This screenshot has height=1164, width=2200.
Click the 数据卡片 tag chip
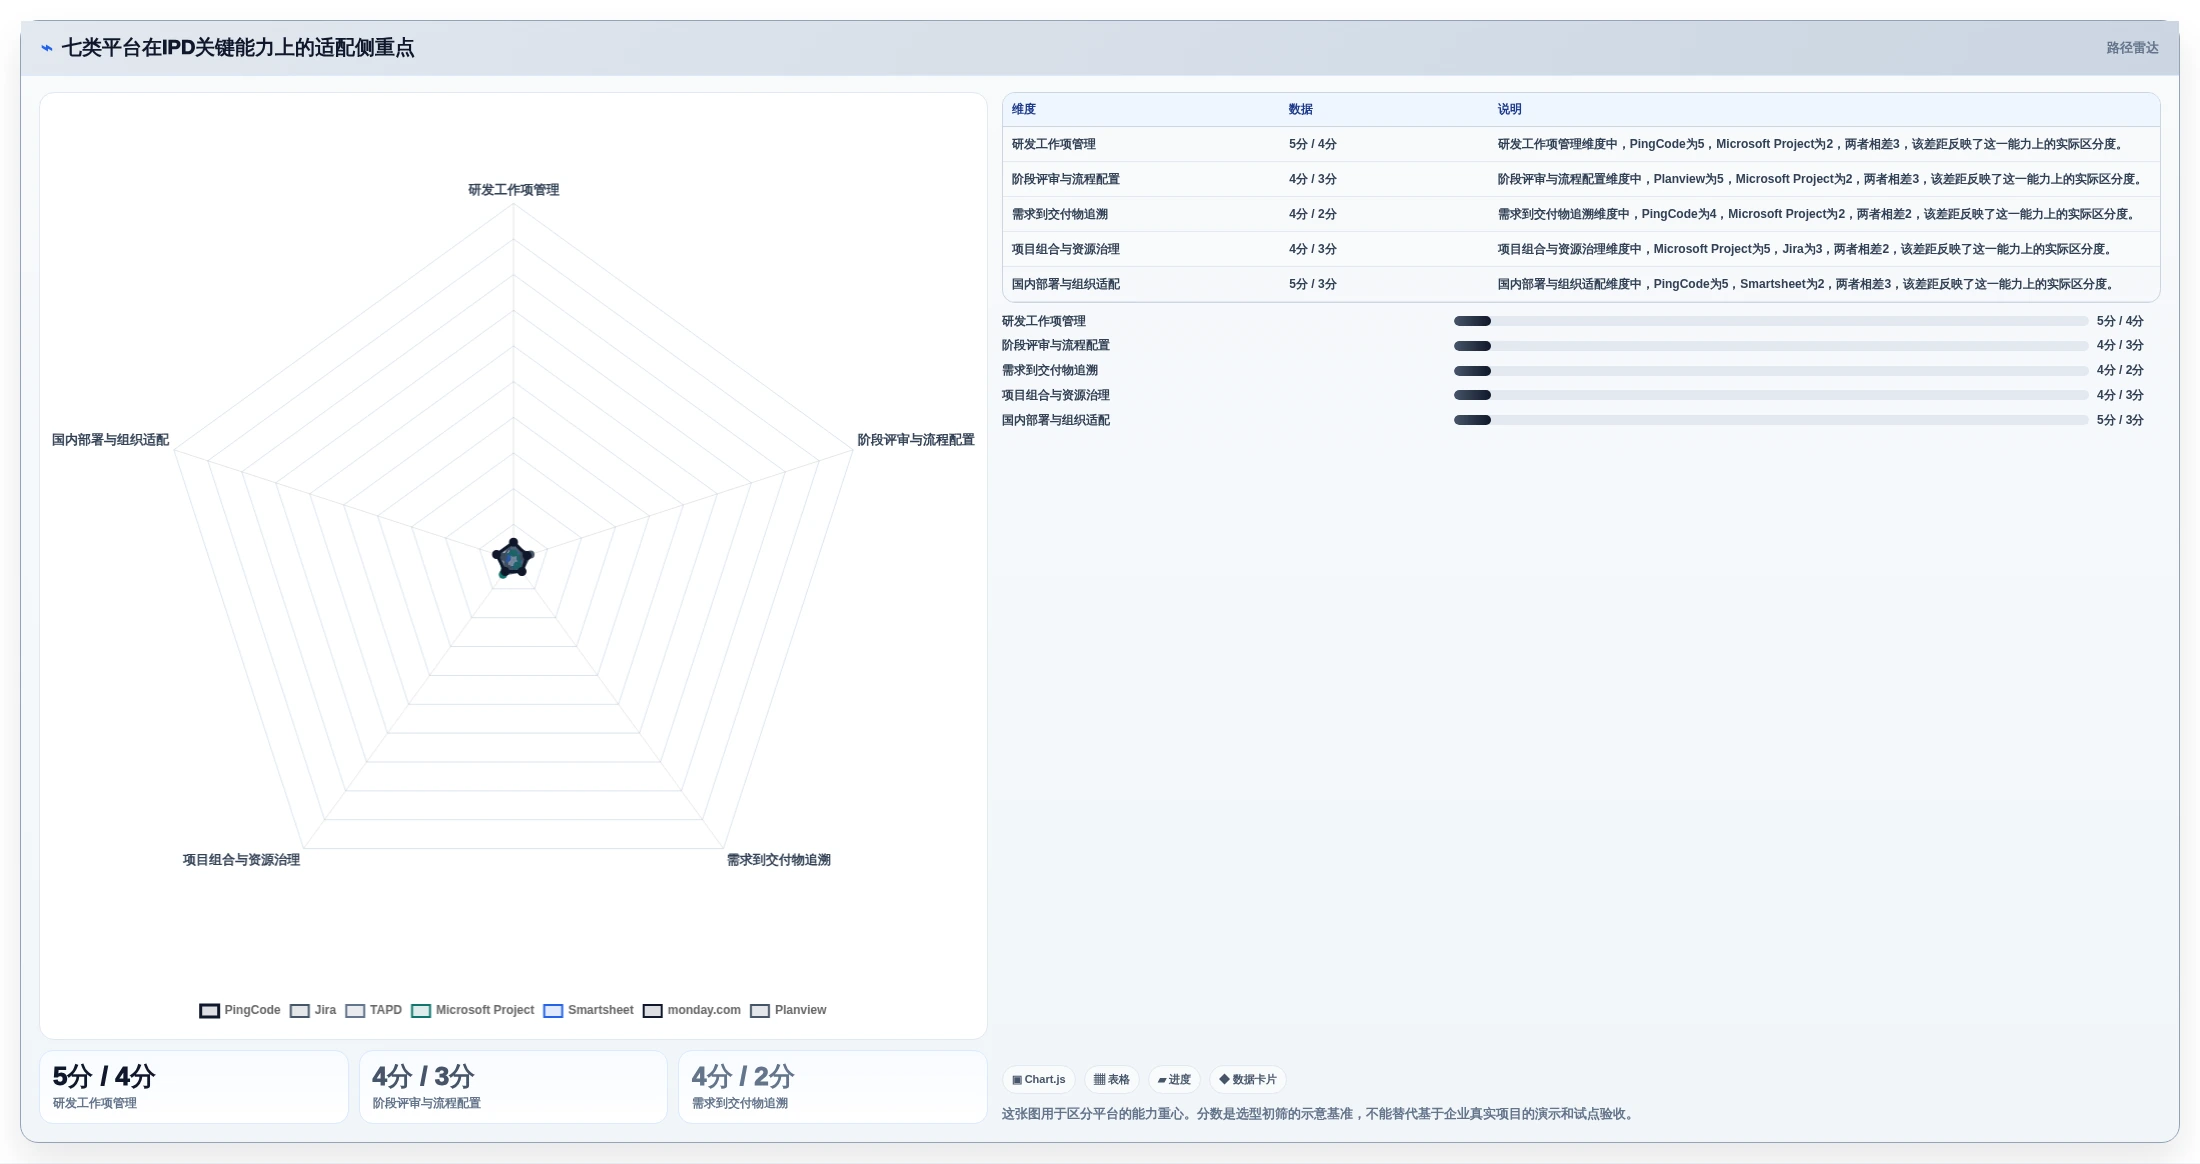[x=1248, y=1080]
